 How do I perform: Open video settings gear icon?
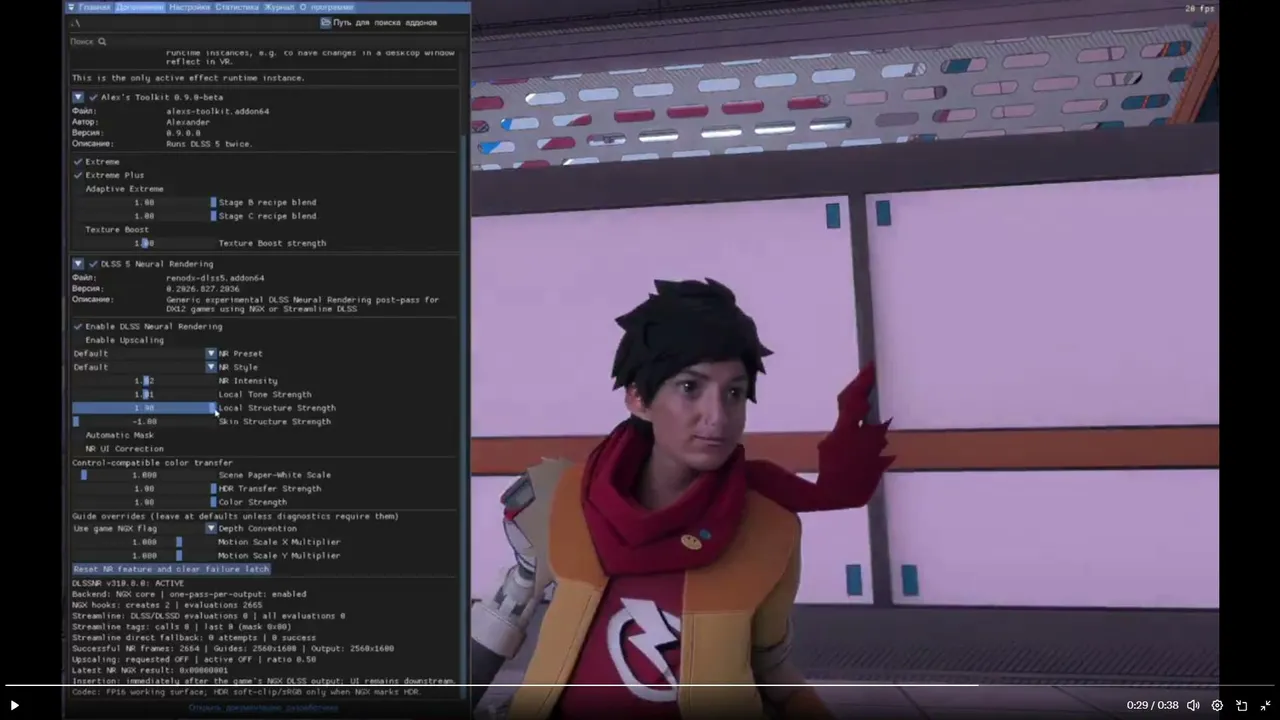tap(1217, 705)
